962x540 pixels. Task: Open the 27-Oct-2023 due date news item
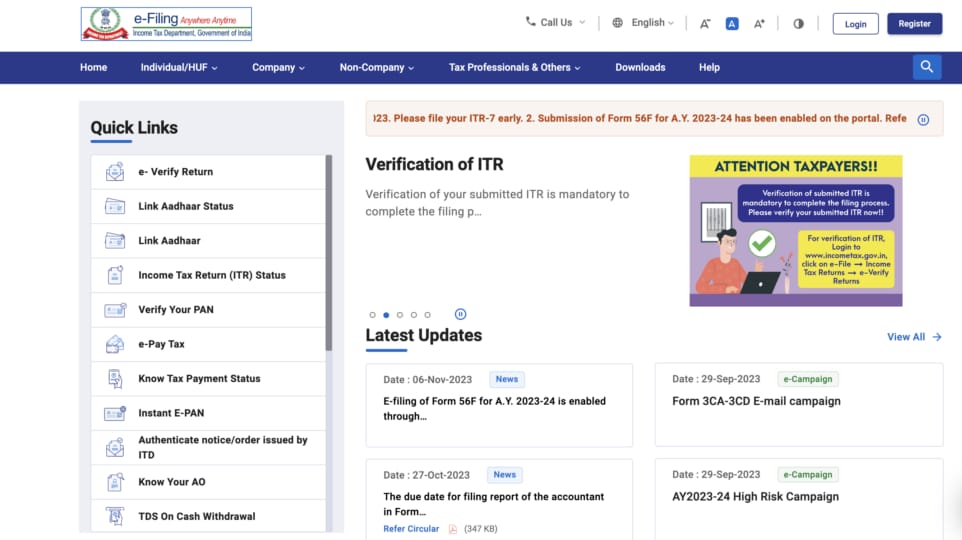click(x=499, y=500)
